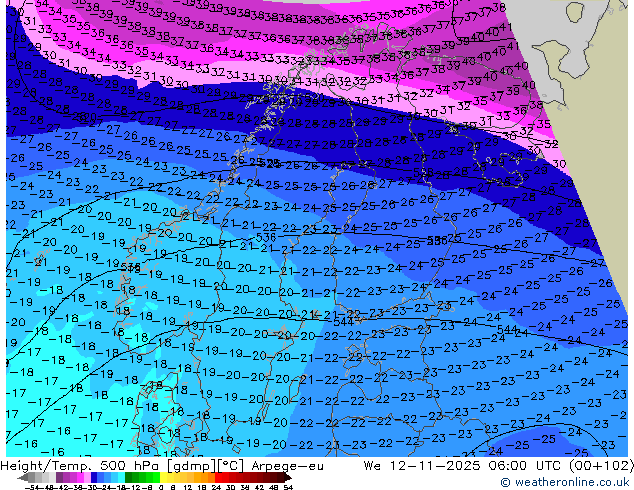Click the weatheronline.co.uk copyright link
This screenshot has width=634, height=490.
coord(565,483)
